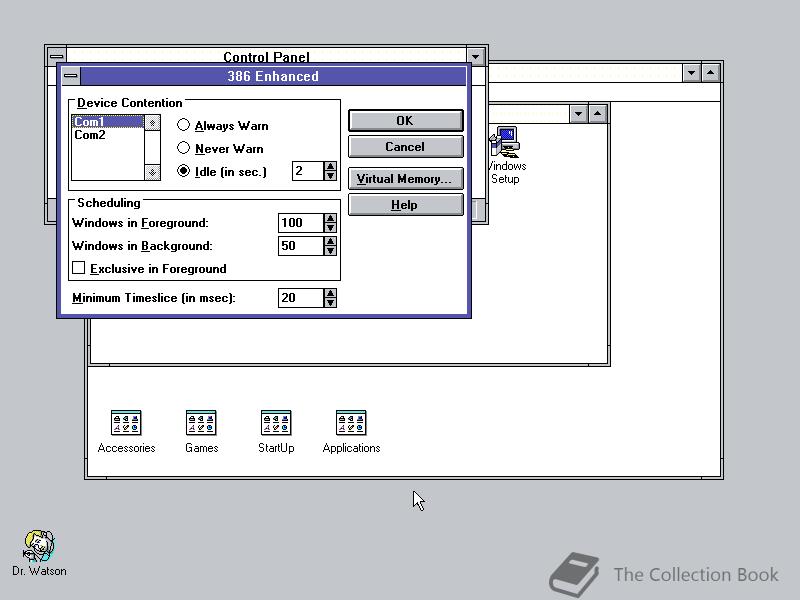Screen dimensions: 800x600
Task: Click OK in the 386 Enhanced dialog
Action: [x=406, y=121]
